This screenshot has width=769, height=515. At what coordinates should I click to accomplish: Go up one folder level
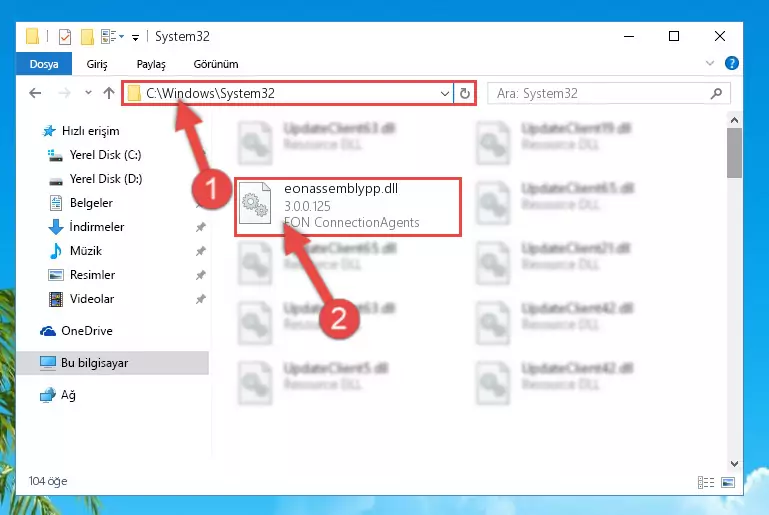click(109, 93)
